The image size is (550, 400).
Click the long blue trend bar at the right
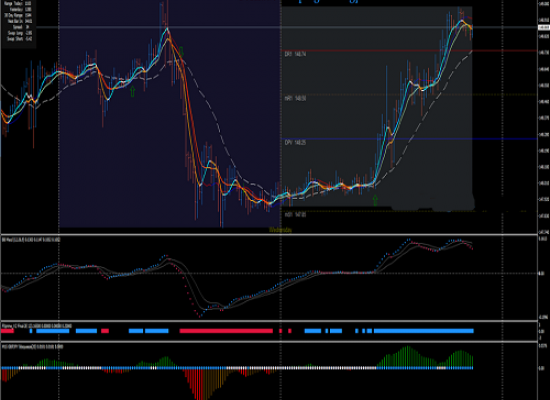coord(424,331)
